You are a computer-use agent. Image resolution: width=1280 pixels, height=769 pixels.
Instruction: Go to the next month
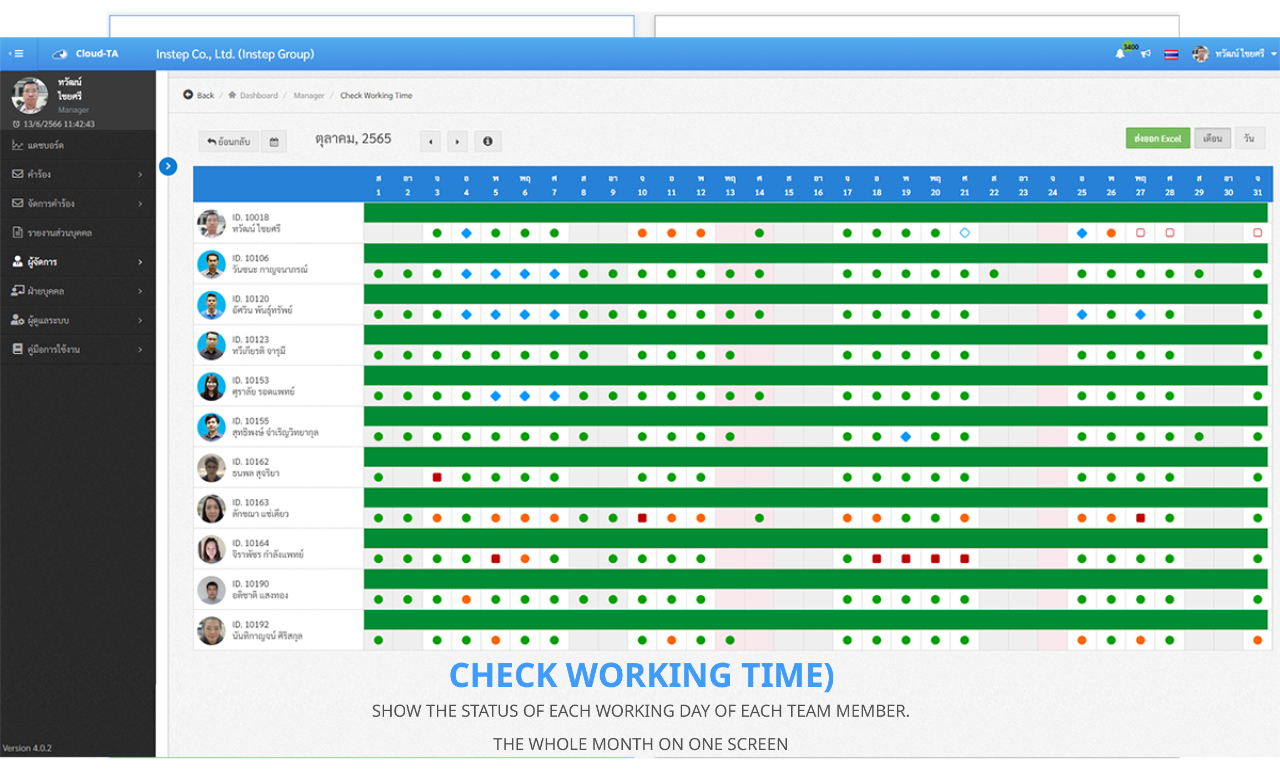[x=457, y=142]
